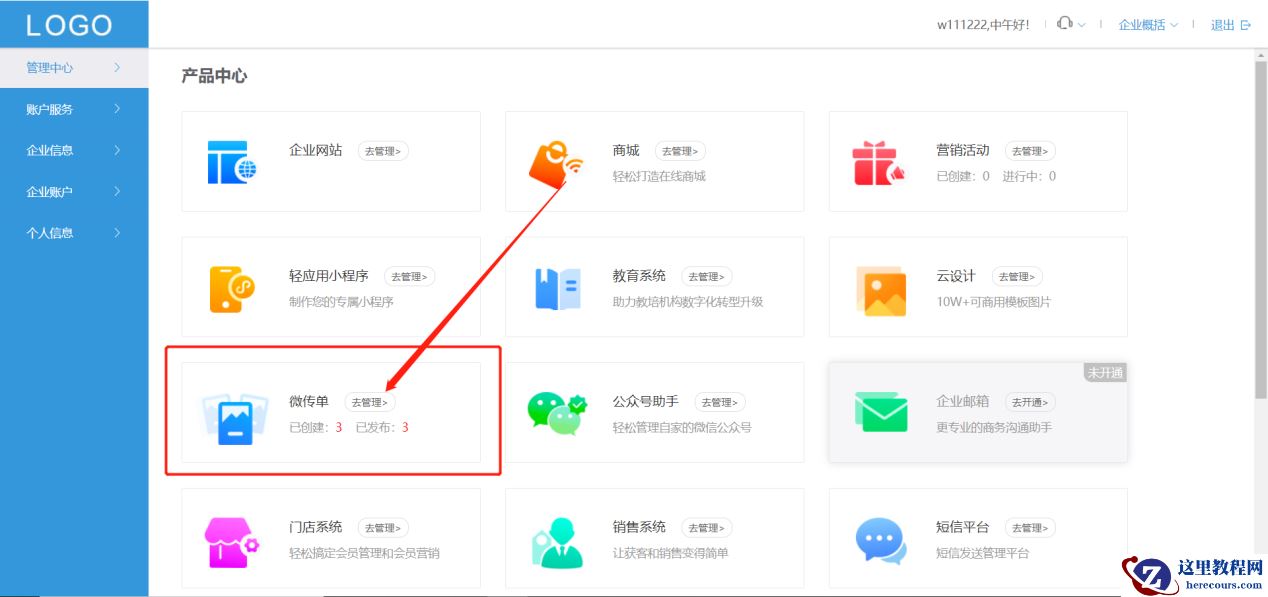Open the 企业概括 dropdown
1268x597 pixels.
tap(1142, 24)
